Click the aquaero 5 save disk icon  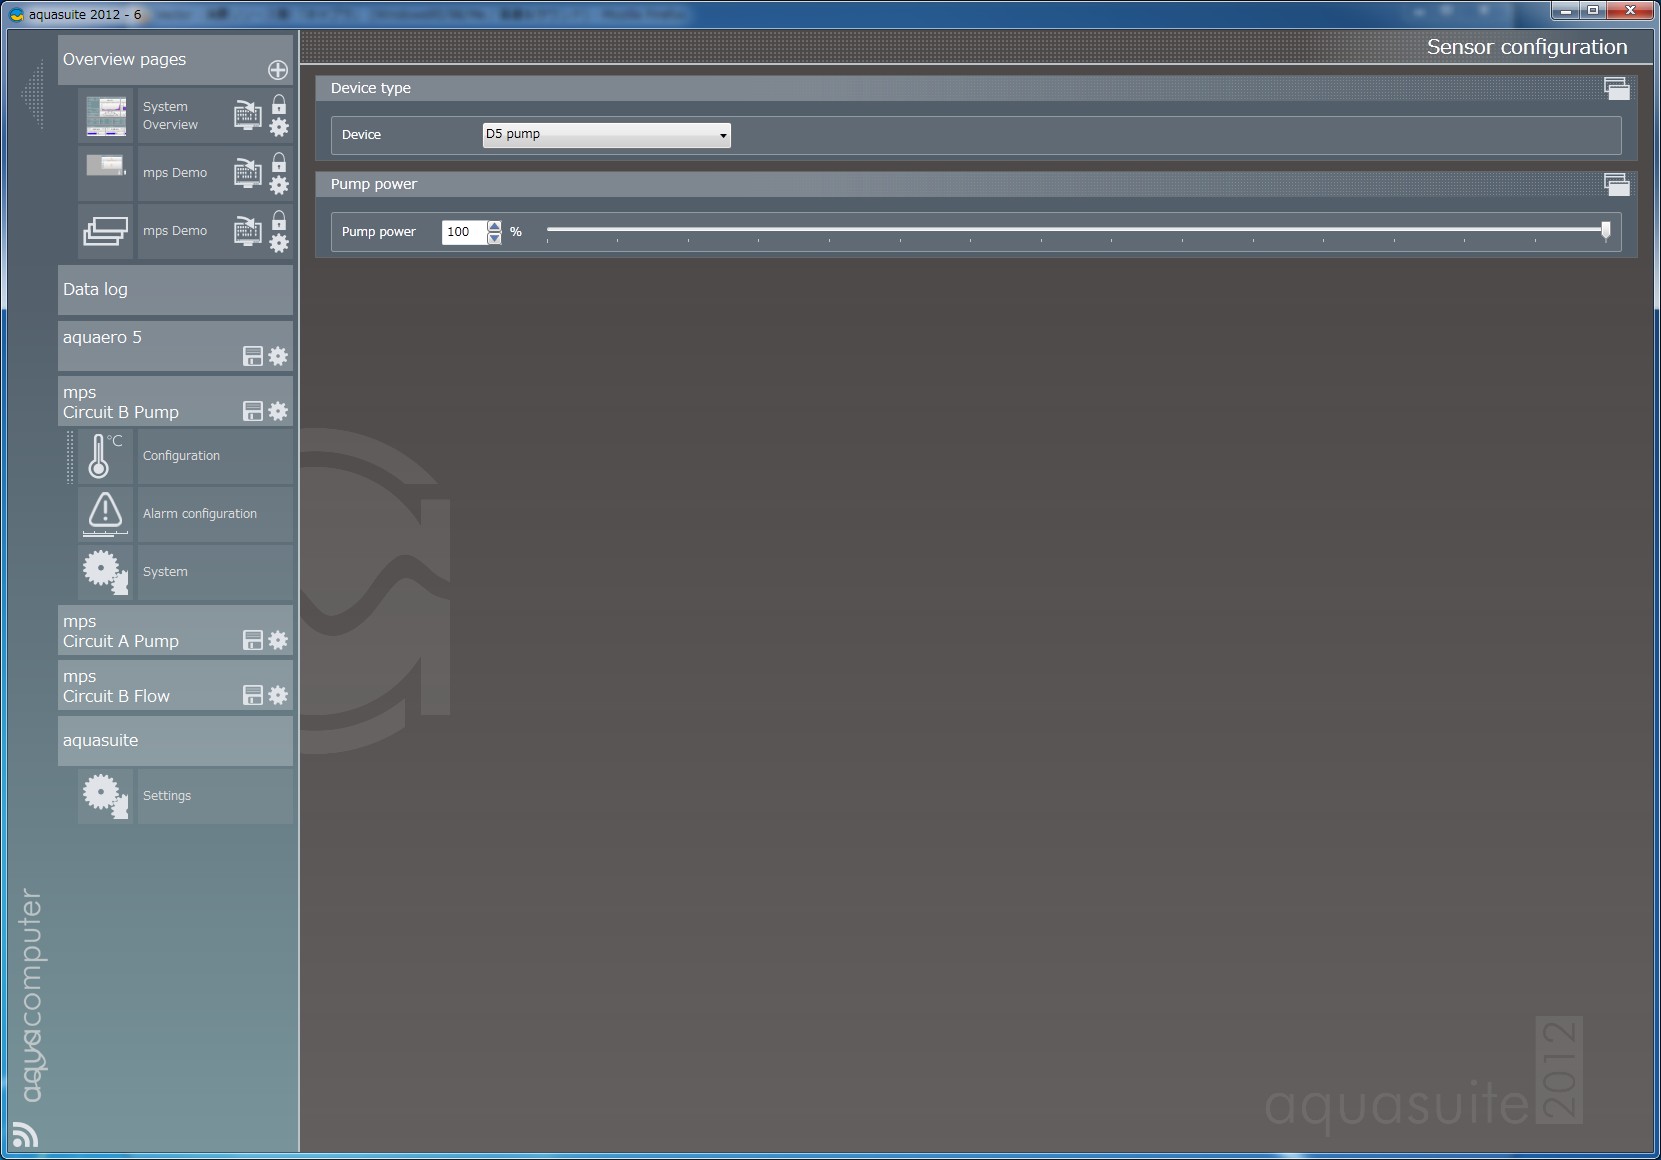click(x=253, y=356)
